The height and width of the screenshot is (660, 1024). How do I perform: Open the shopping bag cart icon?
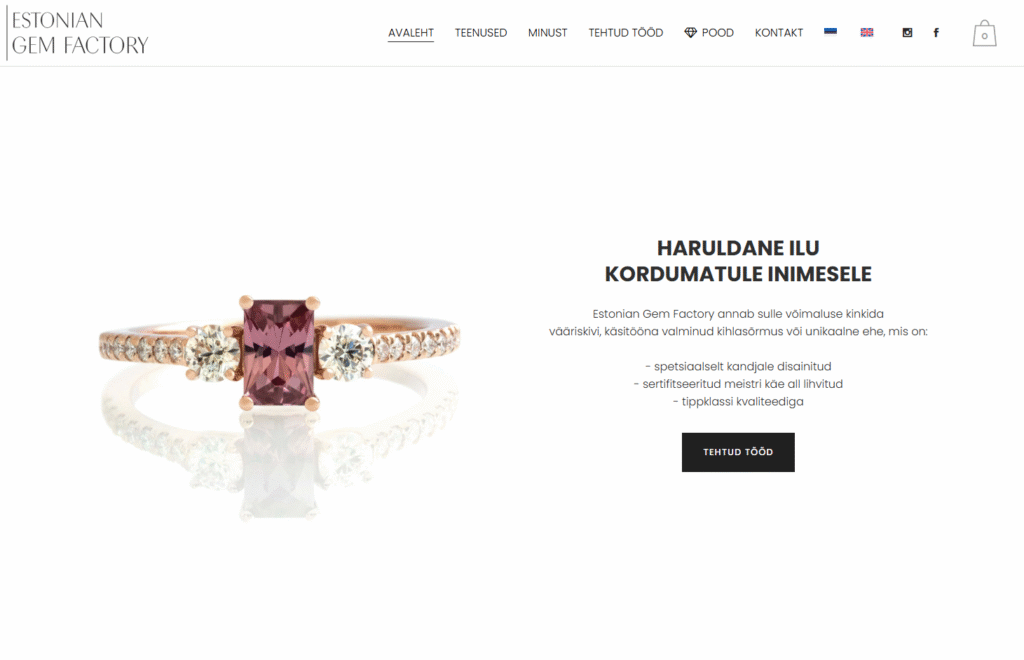click(984, 33)
